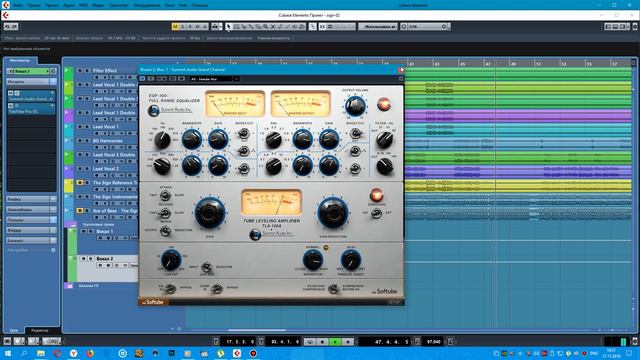
Task: Click the red power lamp on EQF-100
Action: click(x=384, y=104)
